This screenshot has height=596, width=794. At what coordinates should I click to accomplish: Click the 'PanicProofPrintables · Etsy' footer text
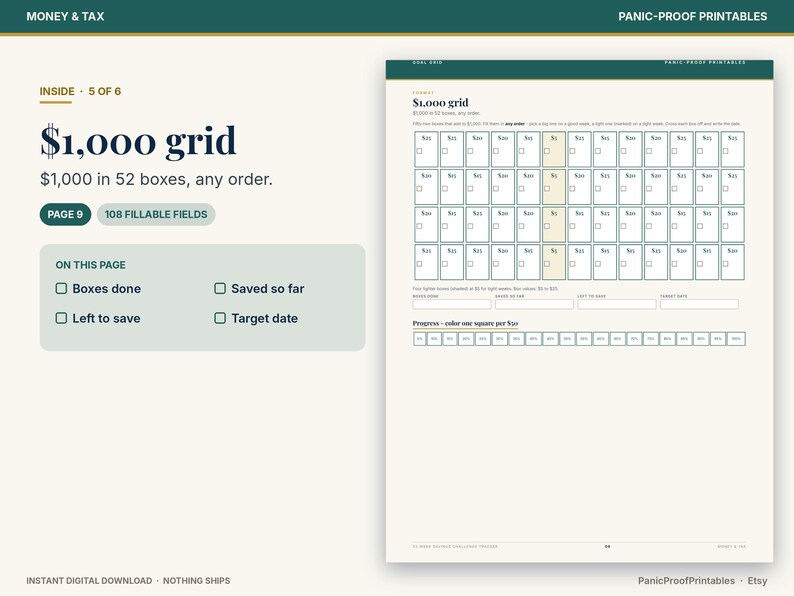click(702, 581)
